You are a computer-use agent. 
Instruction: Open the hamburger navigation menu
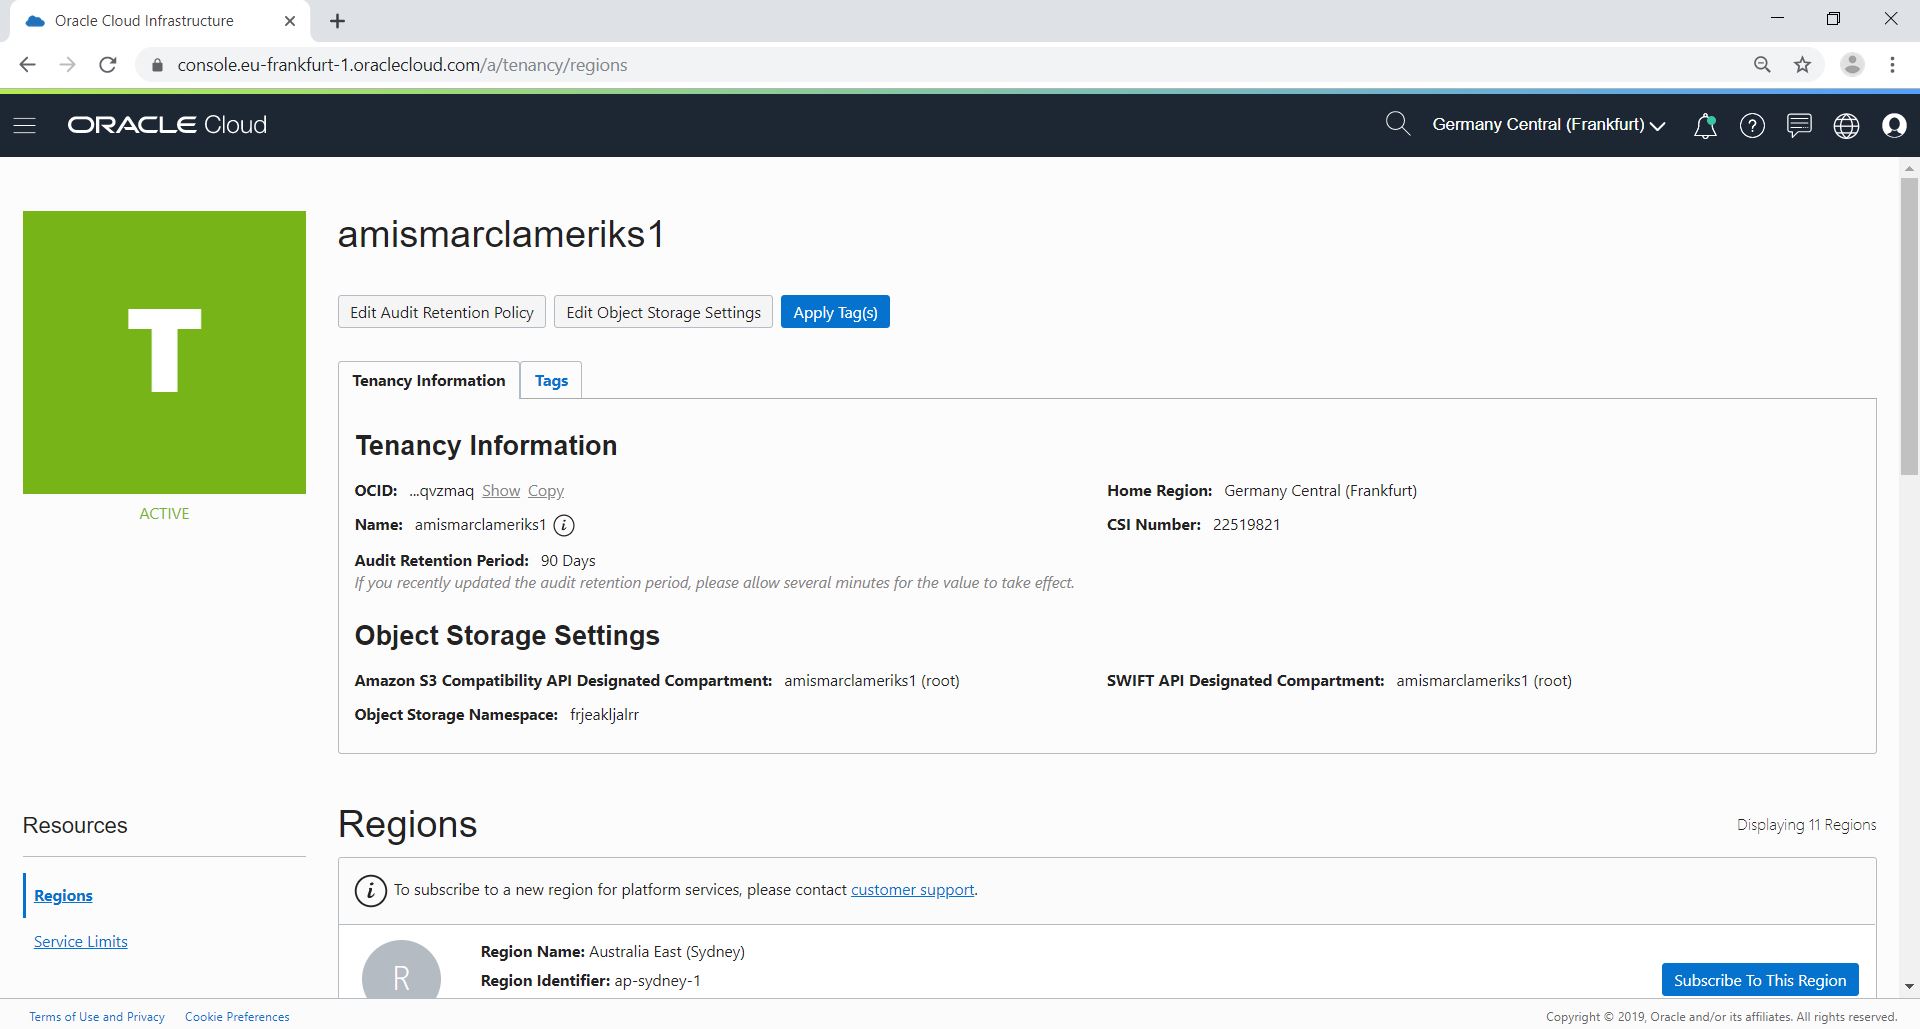click(x=25, y=125)
